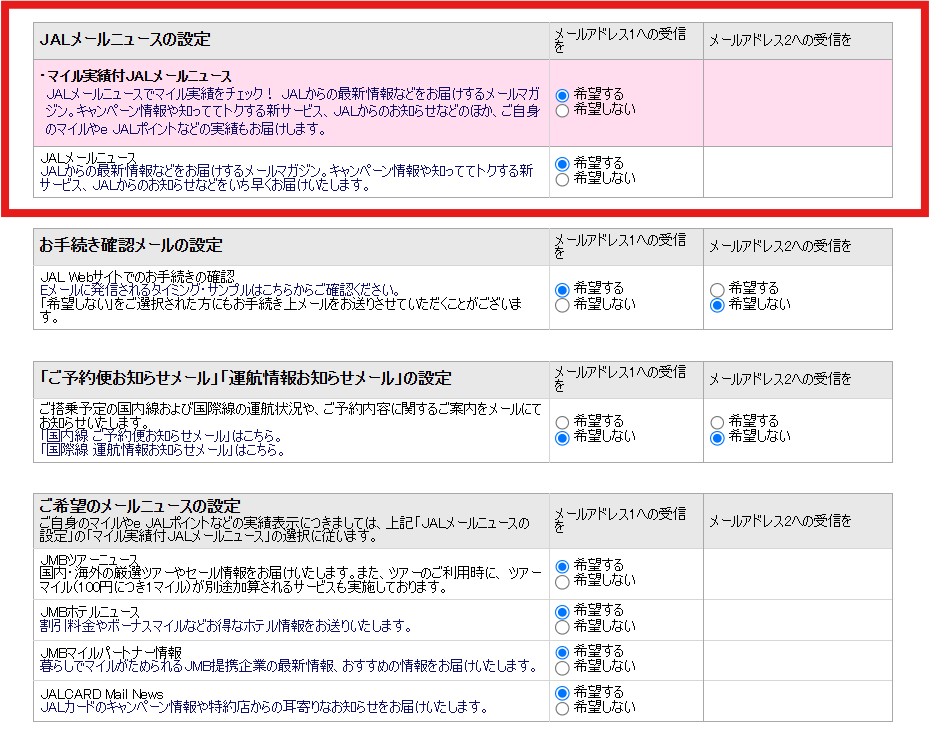
Task: Enable 希望する for ご予約便お知らせメール address 1
Action: [562, 422]
